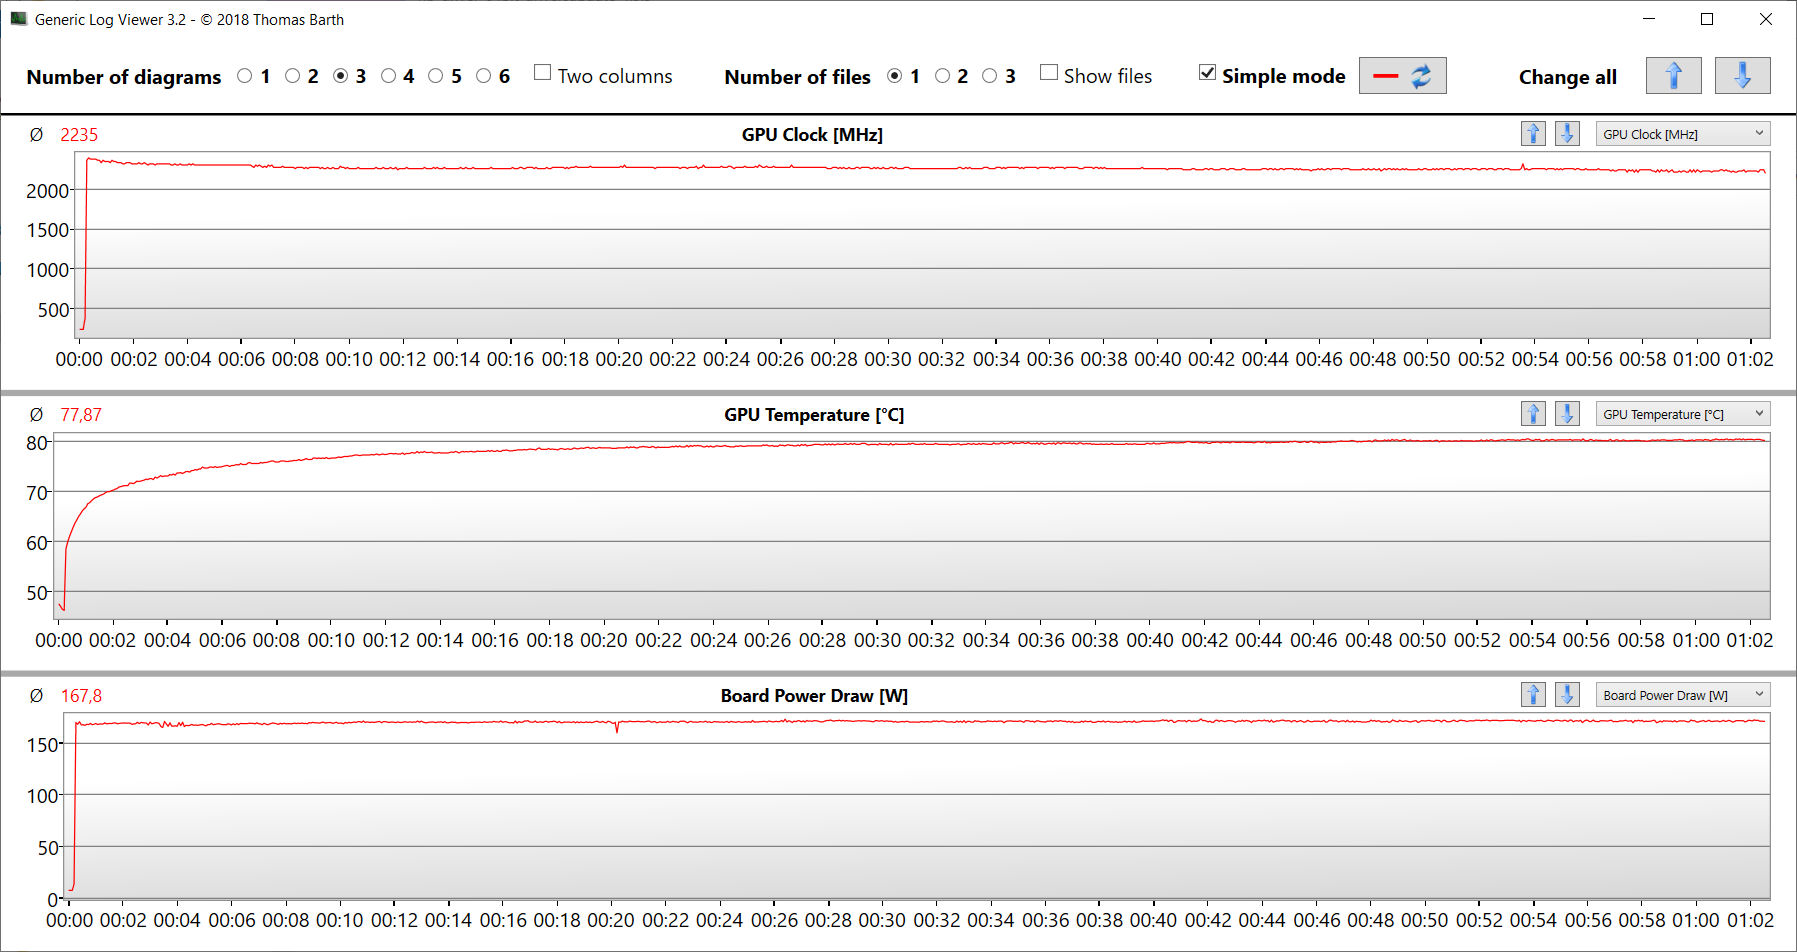This screenshot has width=1797, height=952.
Task: Enable the Show files checkbox
Action: coord(1049,73)
